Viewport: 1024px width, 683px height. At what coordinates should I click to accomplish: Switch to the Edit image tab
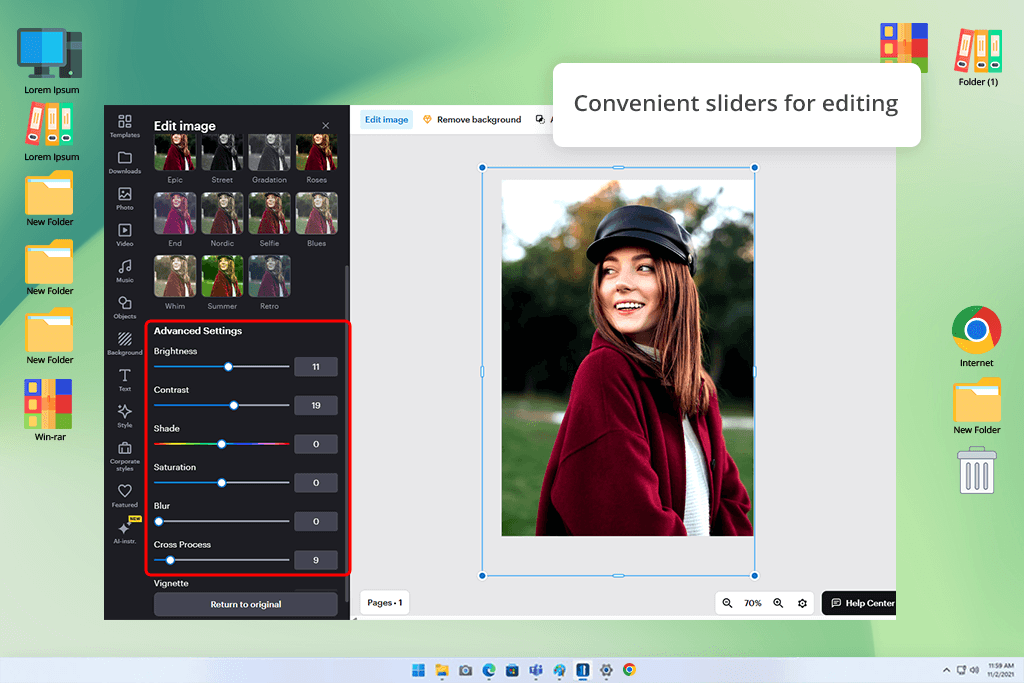(x=386, y=119)
